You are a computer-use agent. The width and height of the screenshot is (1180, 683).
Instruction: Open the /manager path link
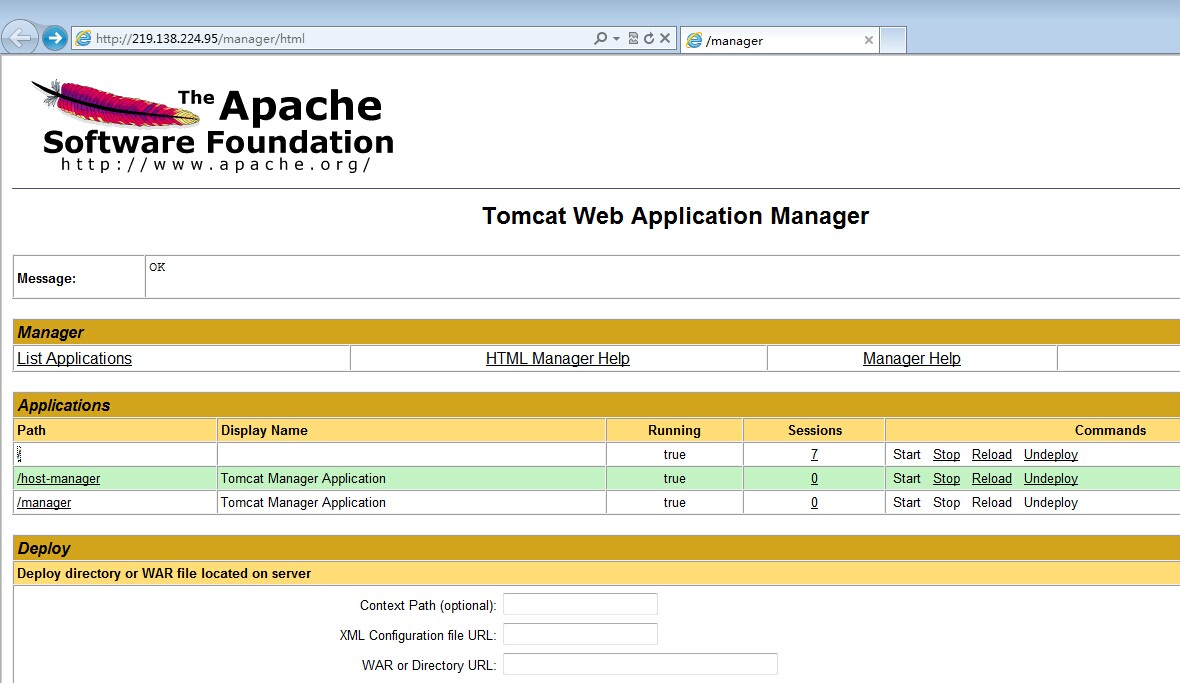pos(44,502)
